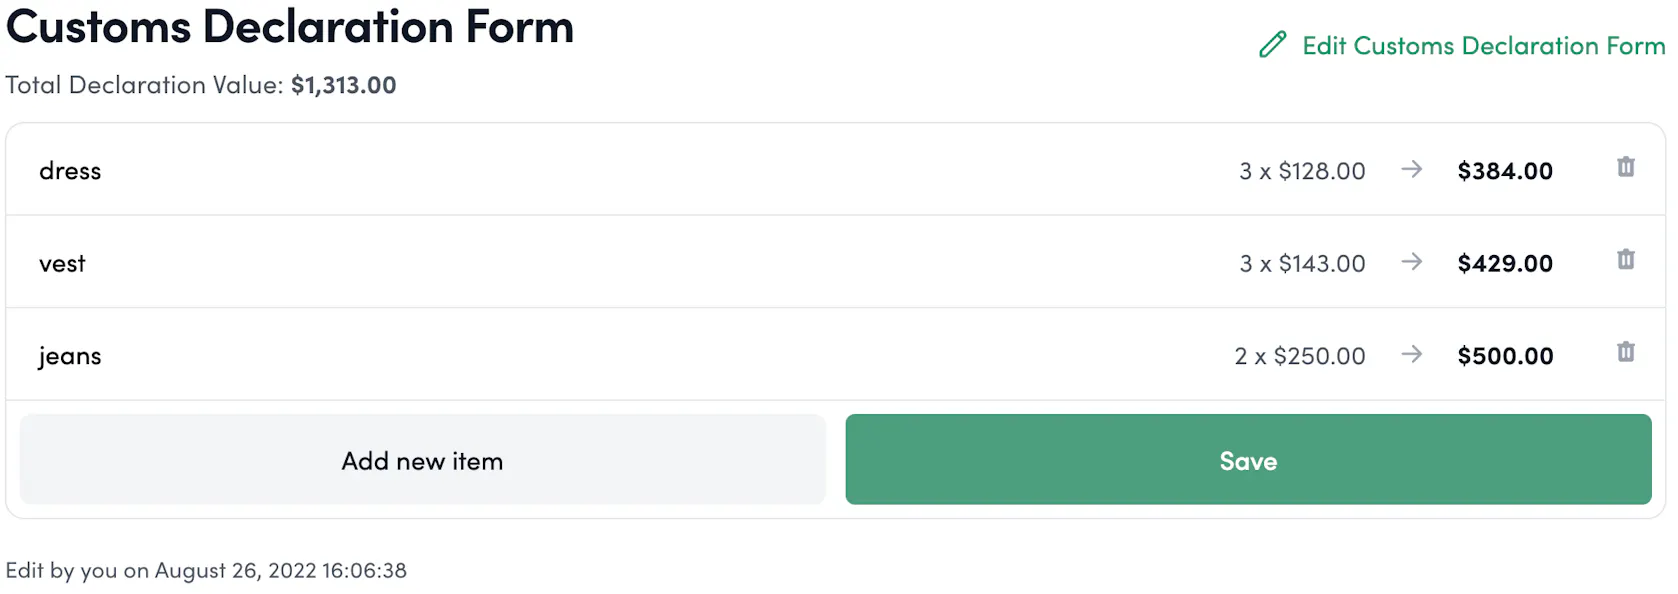This screenshot has width=1678, height=594.
Task: Click the dress total $384.00
Action: coord(1505,171)
